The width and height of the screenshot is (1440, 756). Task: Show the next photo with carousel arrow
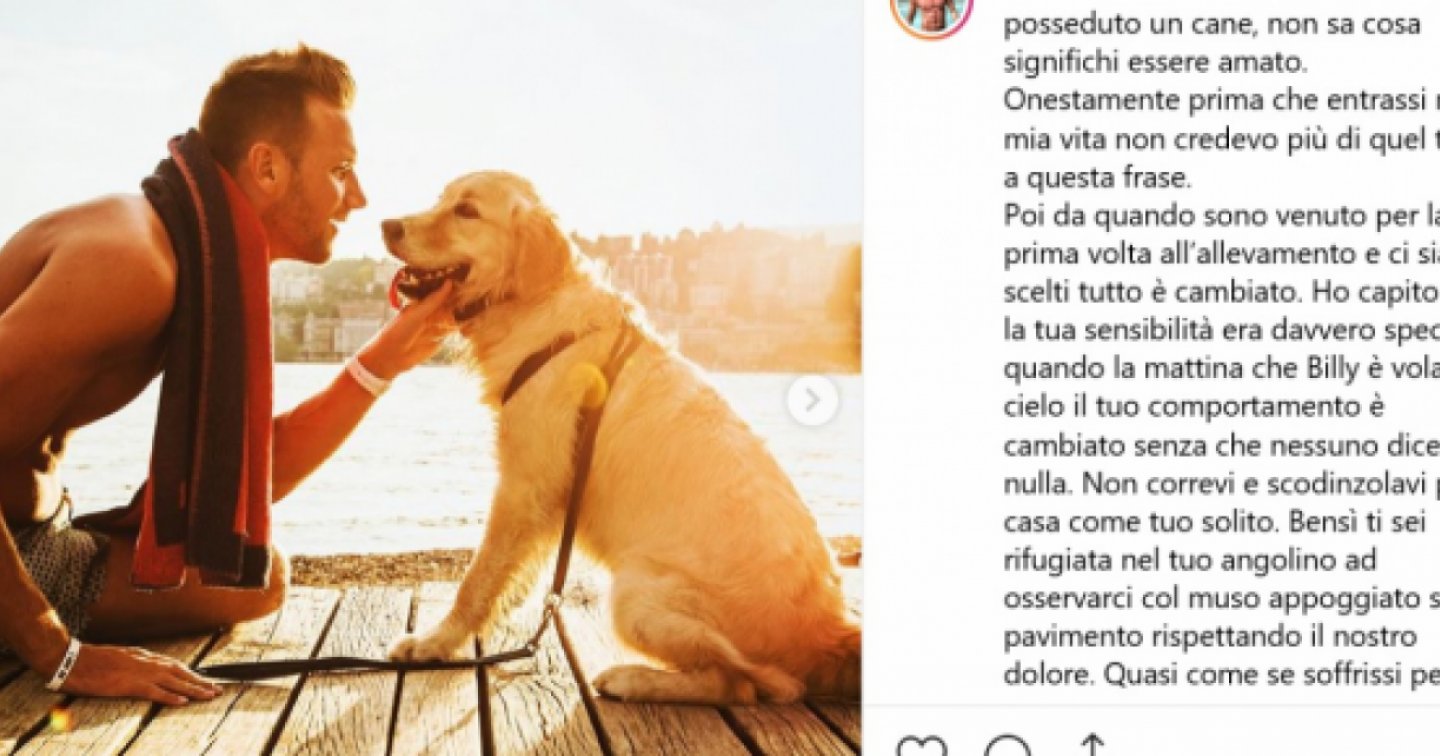[812, 401]
